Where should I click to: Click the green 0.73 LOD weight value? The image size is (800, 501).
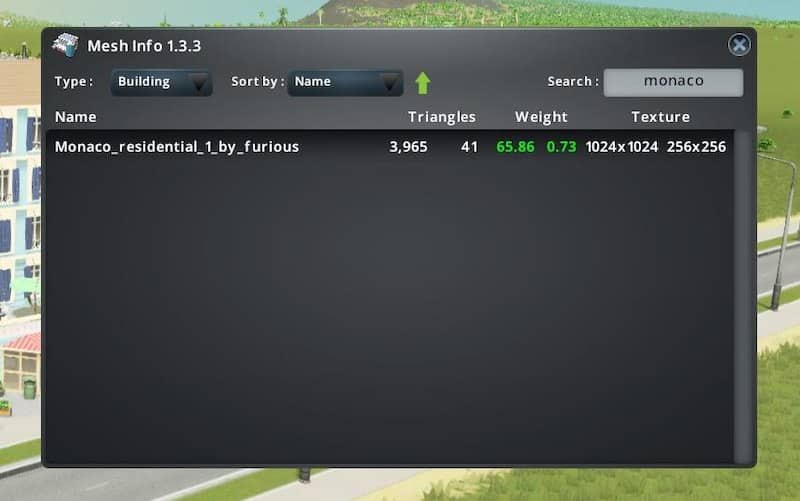[561, 147]
